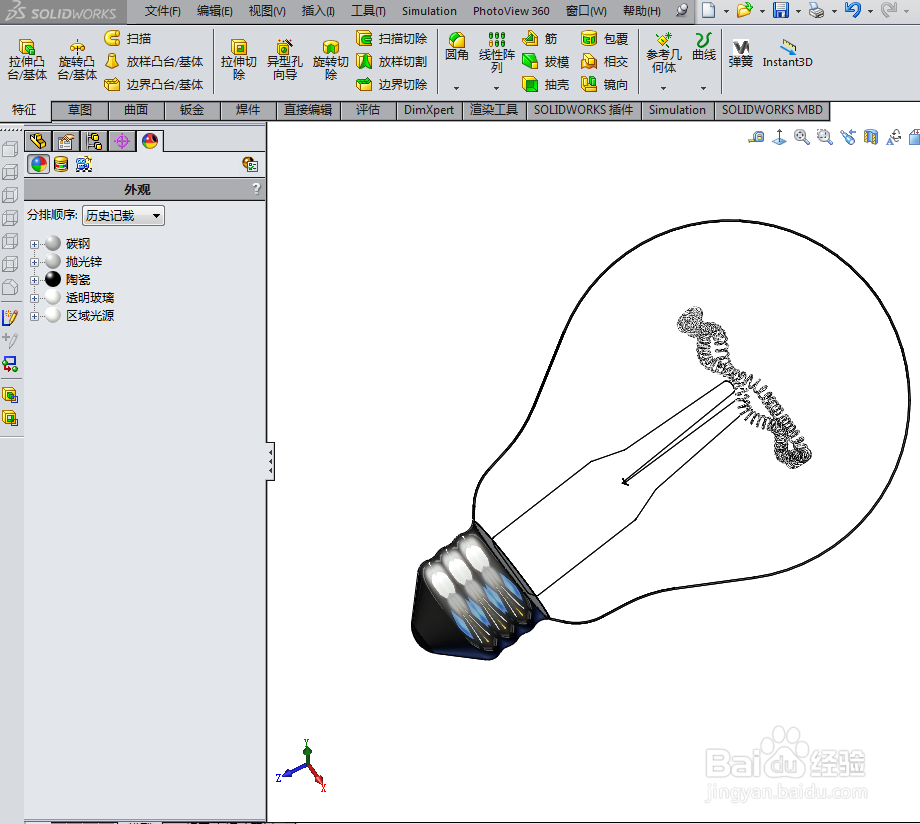920x824 pixels.
Task: Click the Linear Pattern (线性阵列) tool
Action: coord(496,53)
